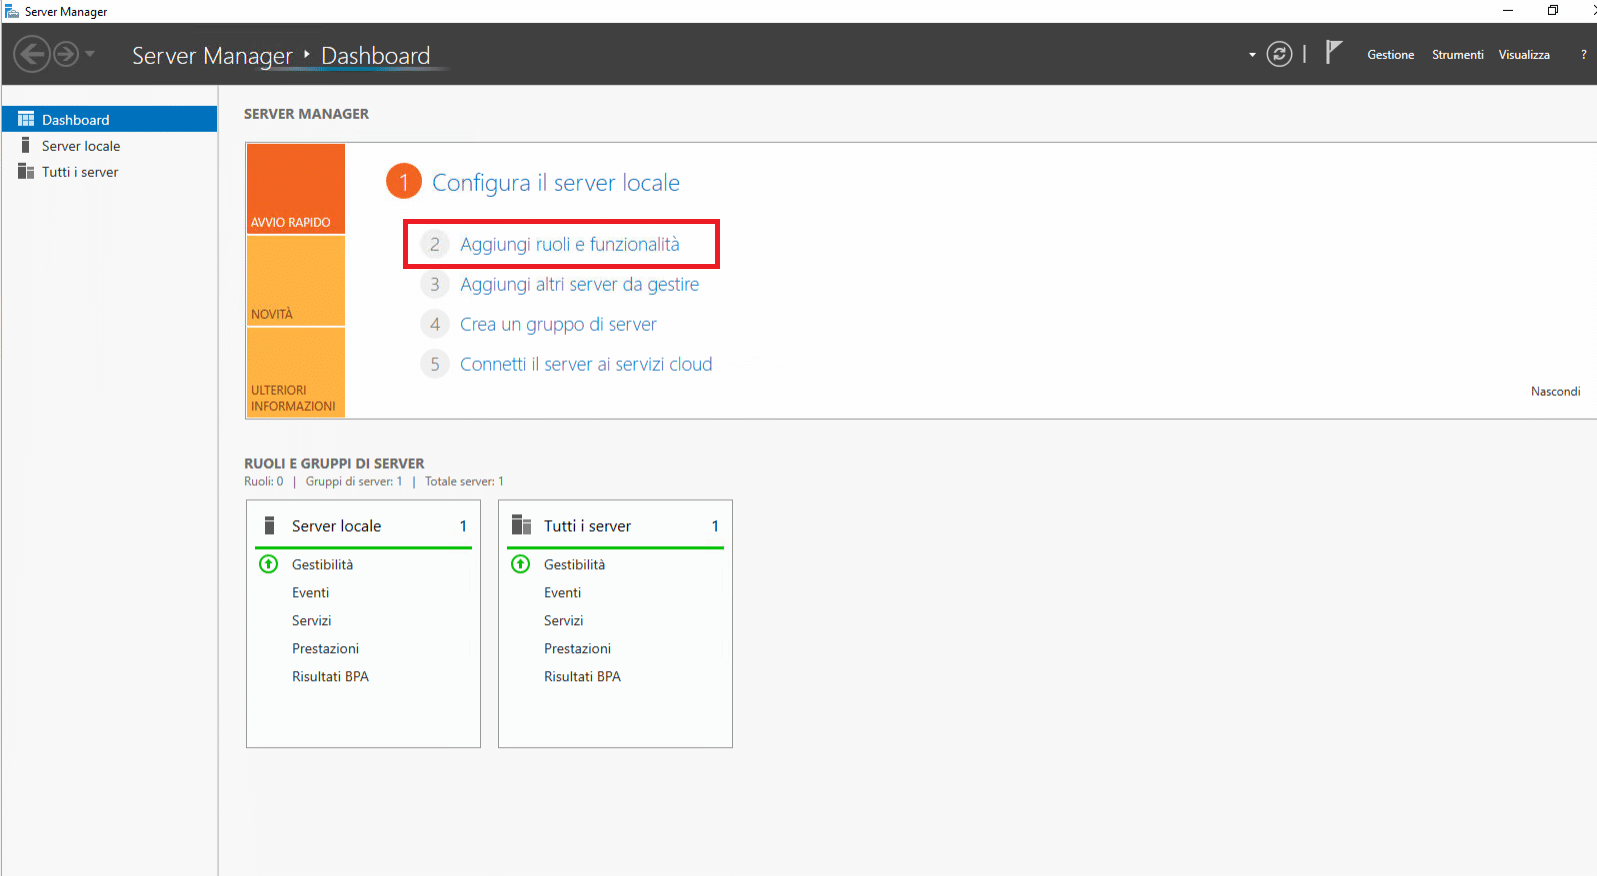Click the step 3 number circle

tap(434, 284)
